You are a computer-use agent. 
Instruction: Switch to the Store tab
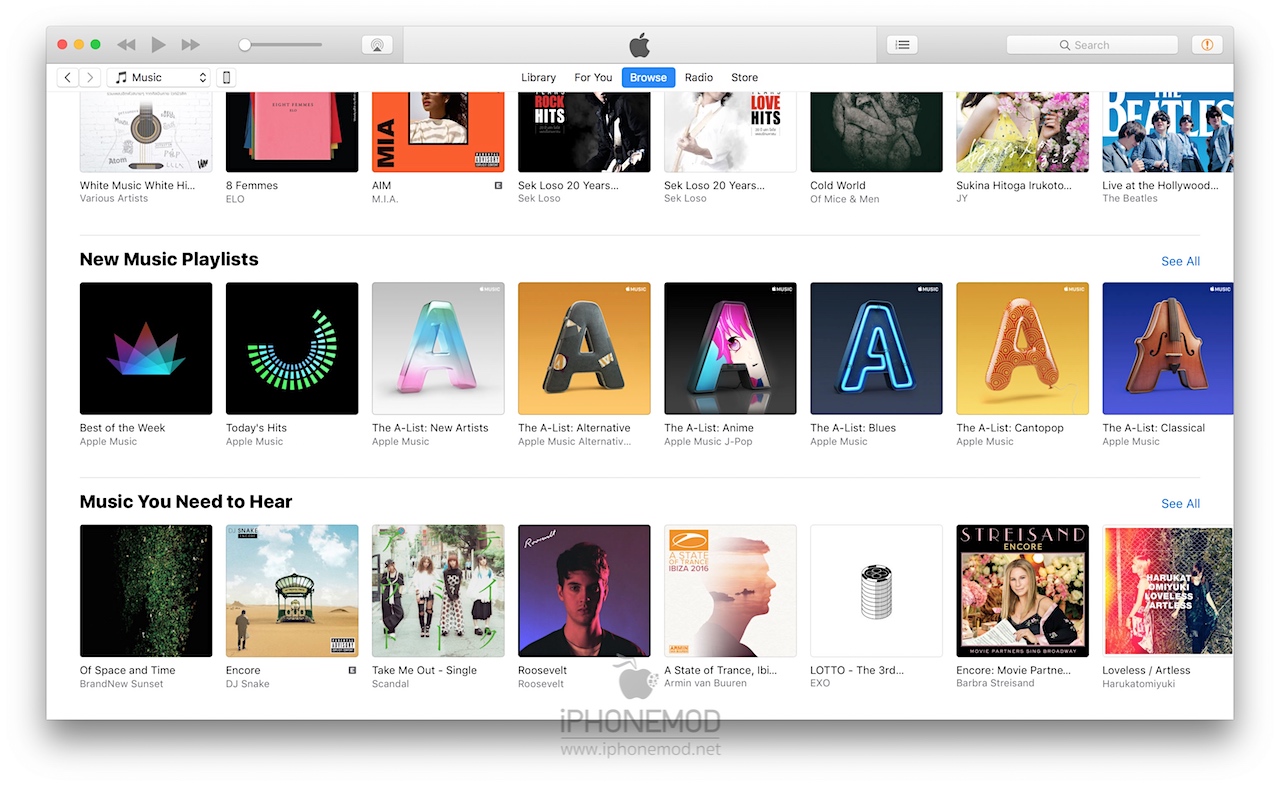(x=744, y=77)
